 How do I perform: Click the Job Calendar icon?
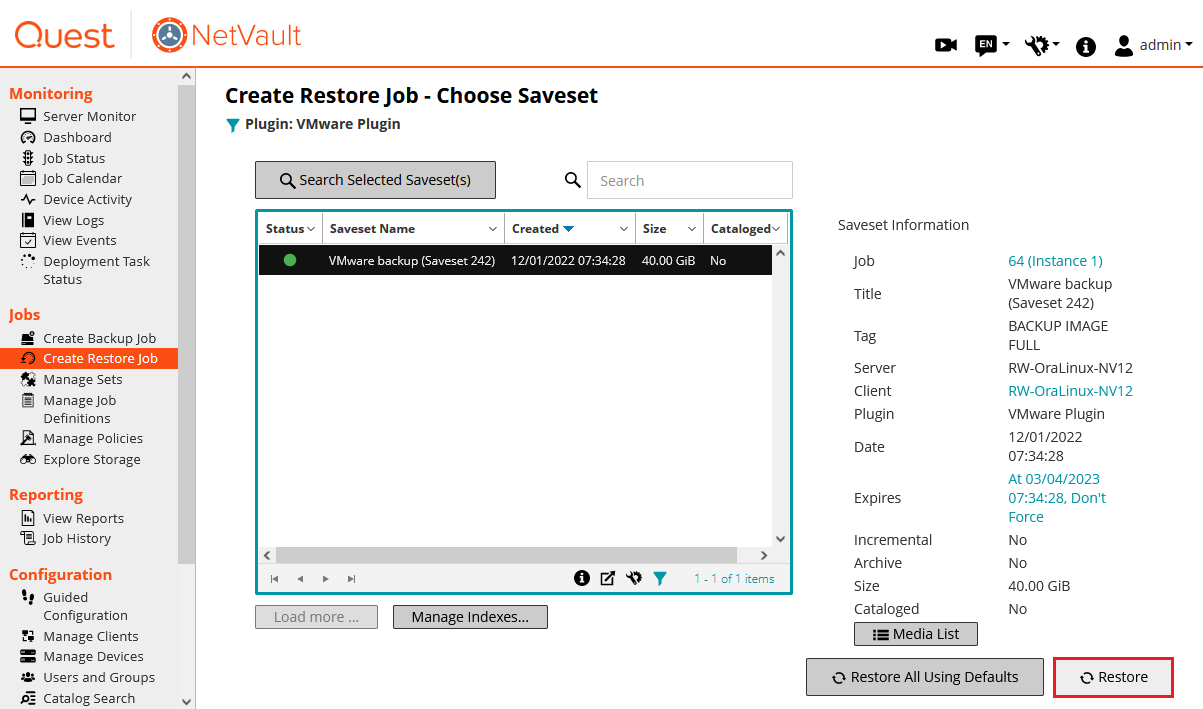[28, 178]
